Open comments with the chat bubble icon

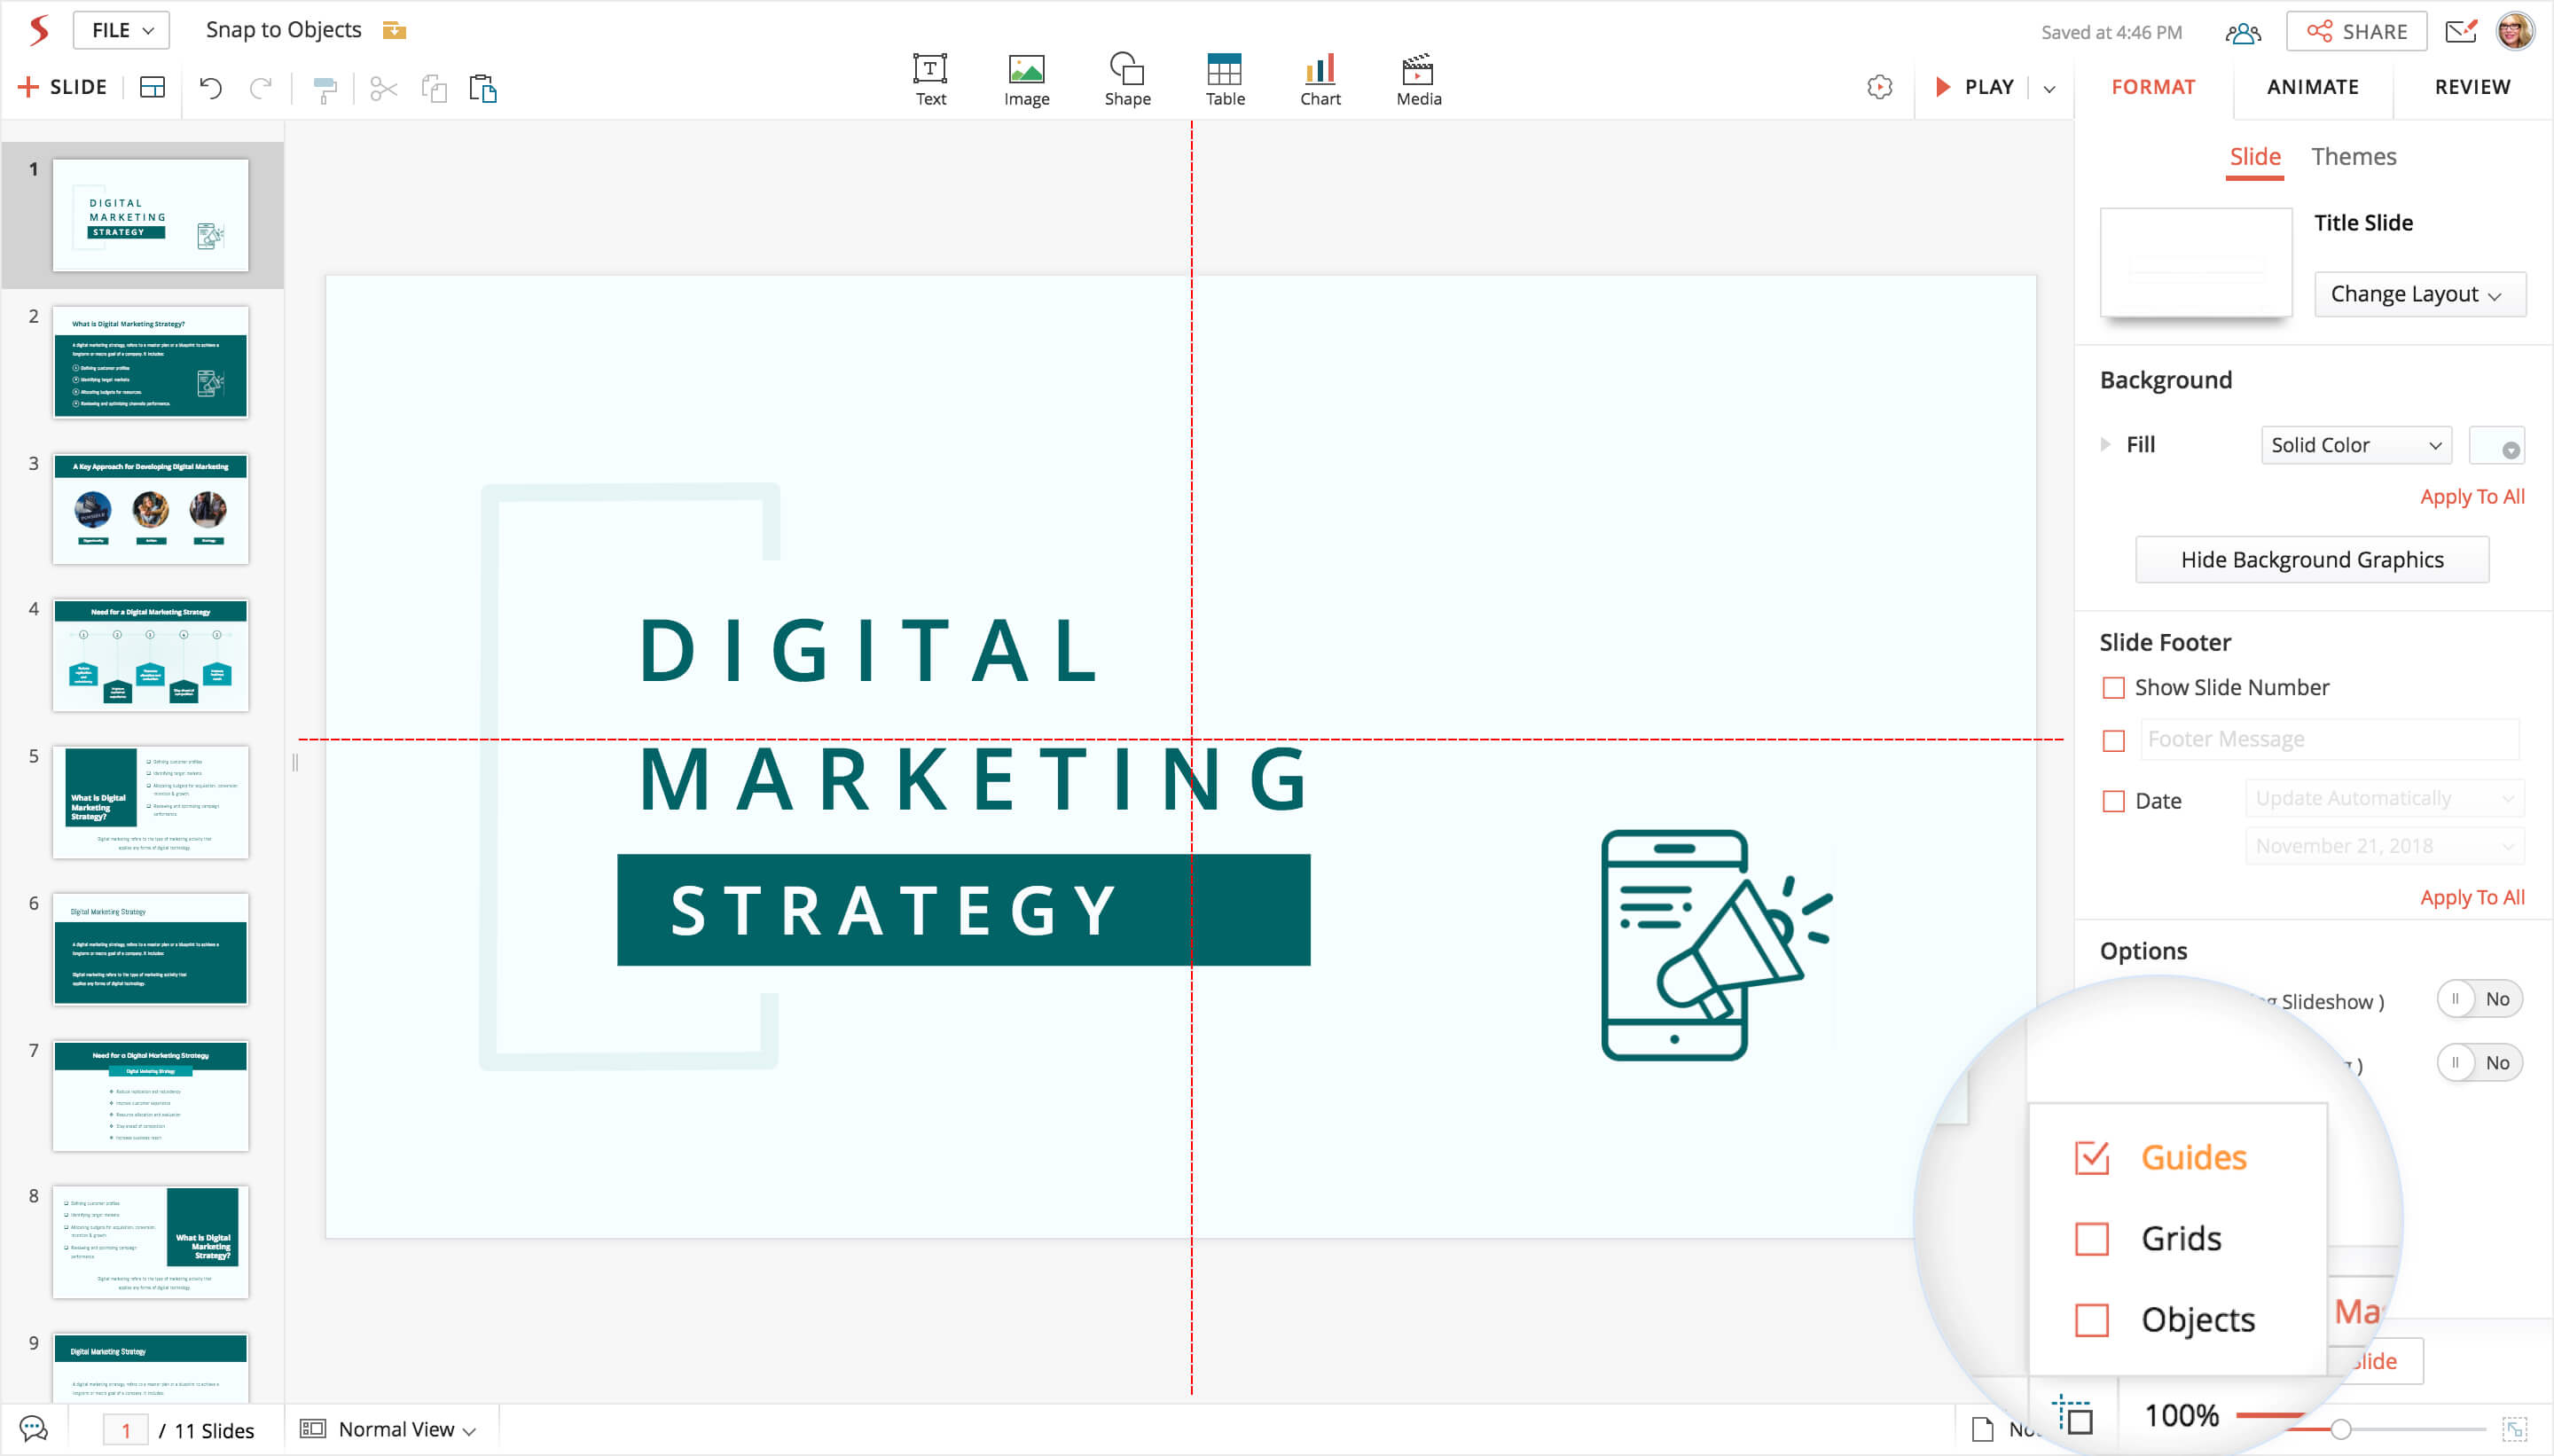[33, 1429]
